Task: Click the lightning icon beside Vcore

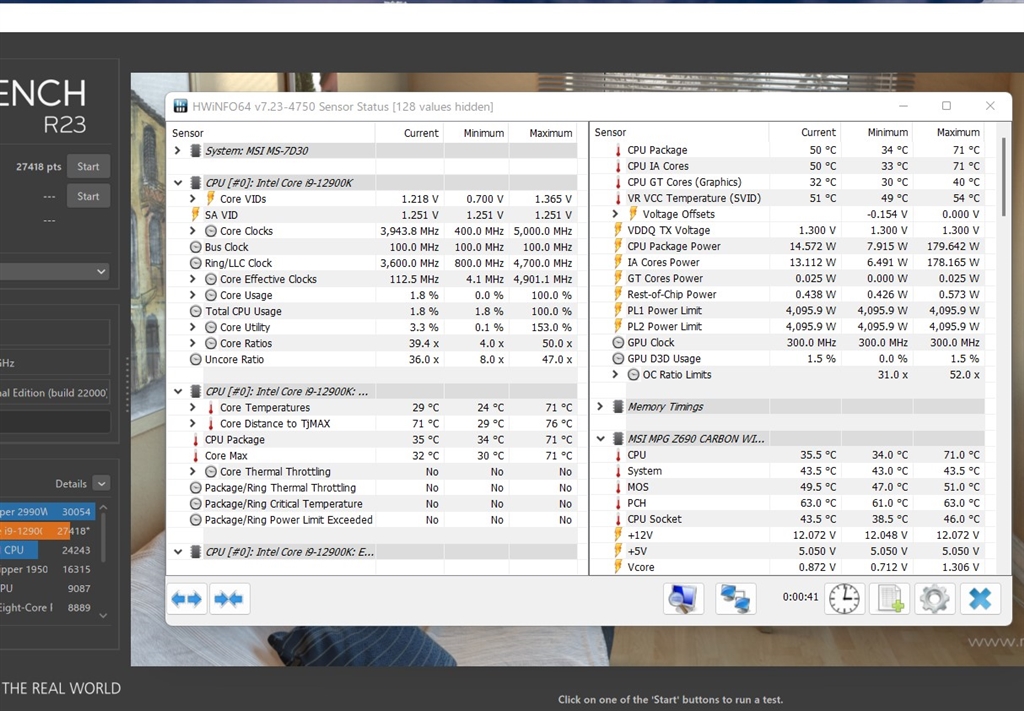Action: pos(617,567)
